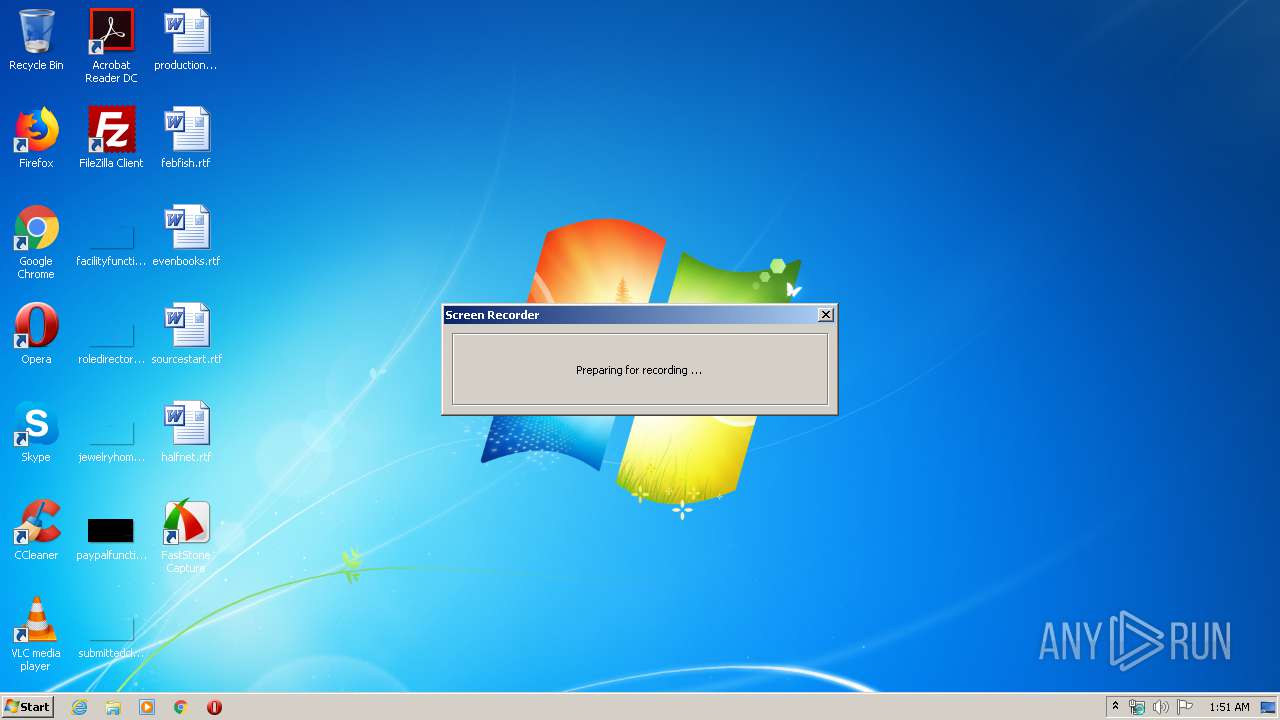Click the 'Preparing for recording ...' message
Viewport: 1280px width, 720px height.
[639, 370]
